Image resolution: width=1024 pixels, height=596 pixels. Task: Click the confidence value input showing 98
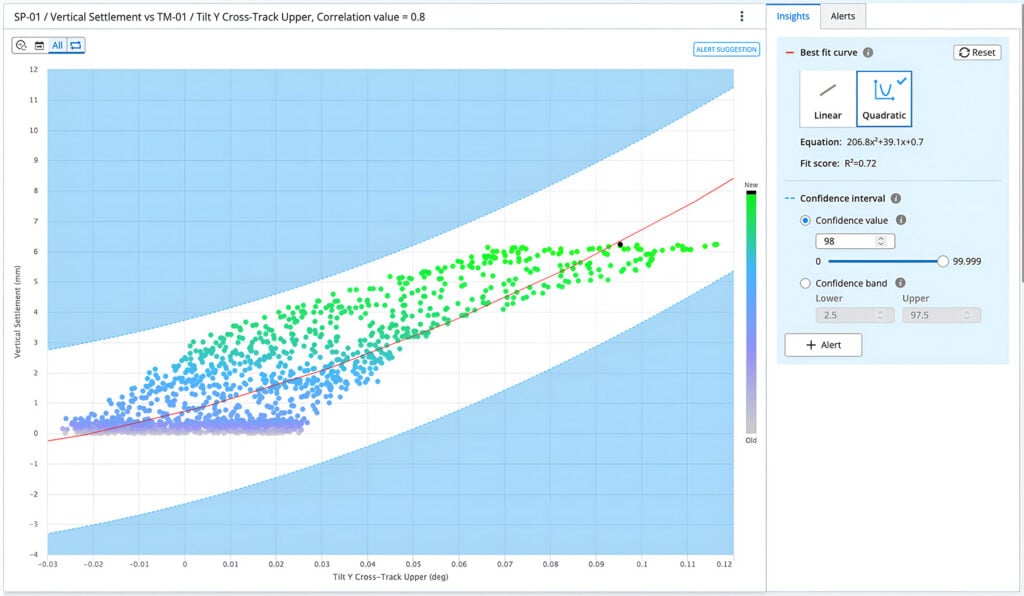point(855,241)
